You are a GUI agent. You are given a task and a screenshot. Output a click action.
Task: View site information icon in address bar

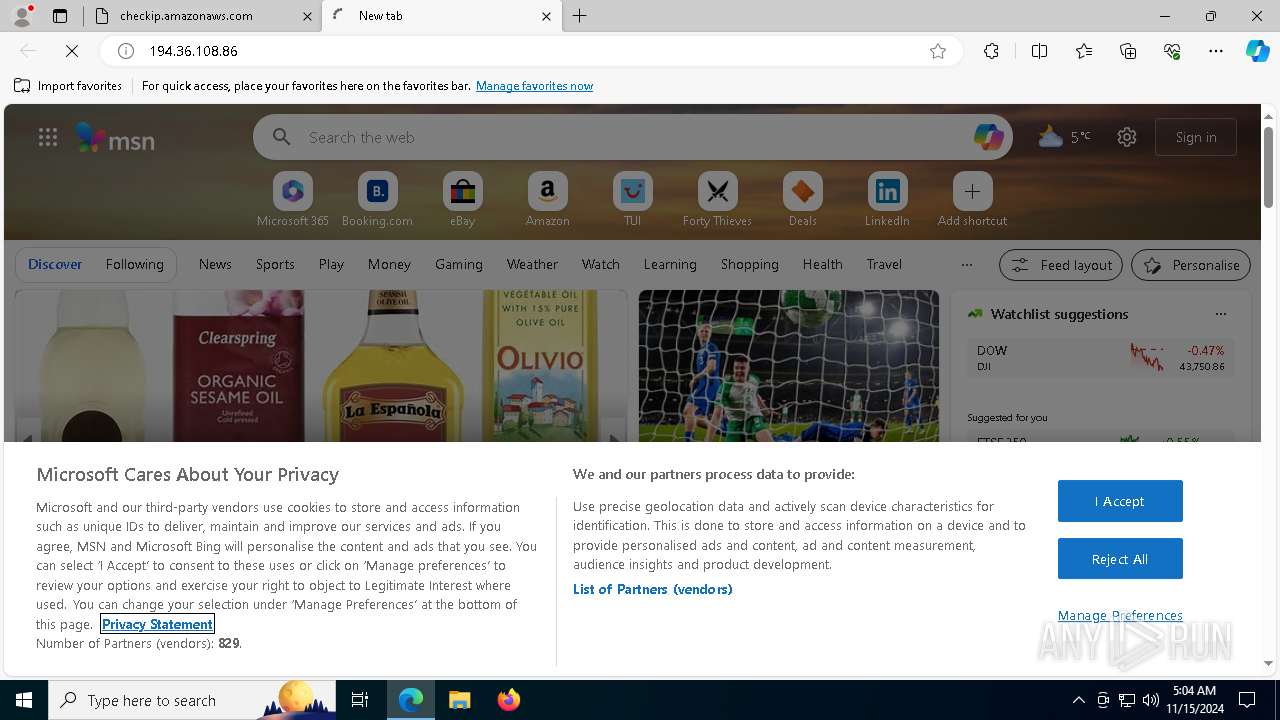126,51
